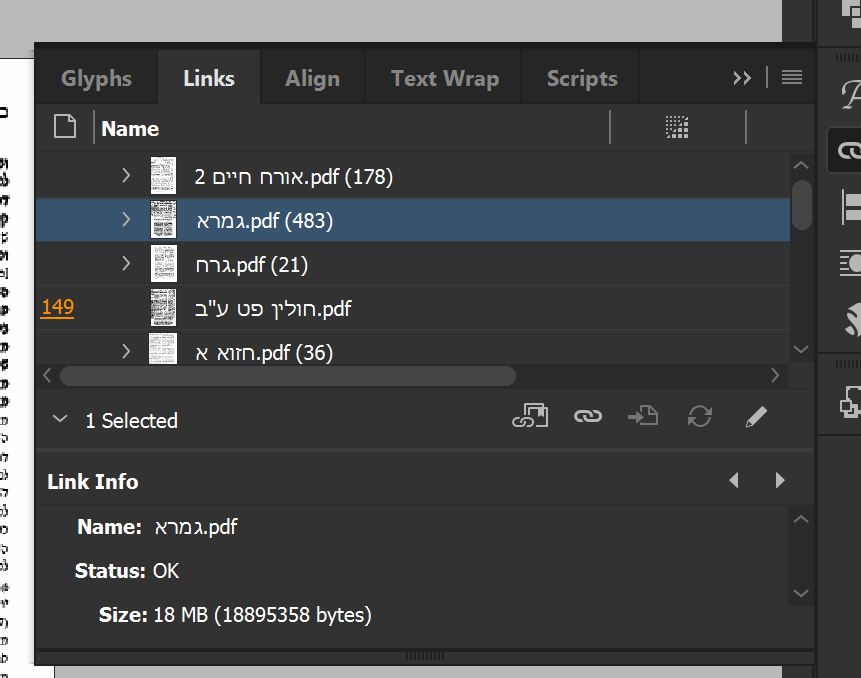Collapse the 1 Selected Link Info section
Viewport: 861px width, 678px height.
(x=60, y=420)
